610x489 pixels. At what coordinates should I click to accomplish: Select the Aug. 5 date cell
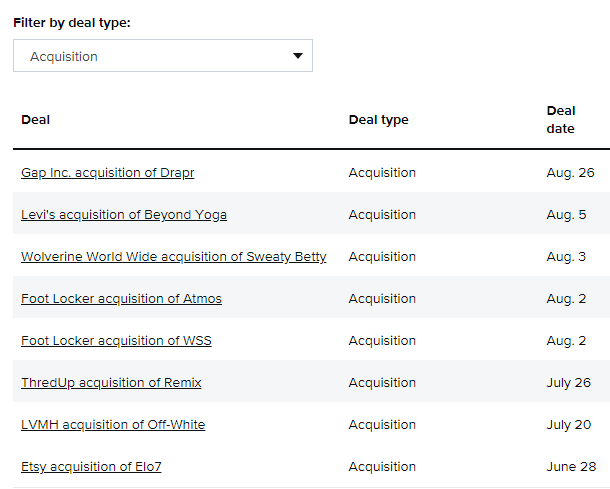click(566, 215)
